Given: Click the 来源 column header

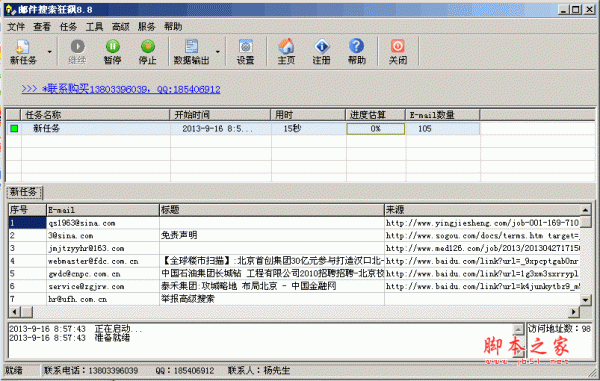Looking at the screenshot, I should 483,210.
